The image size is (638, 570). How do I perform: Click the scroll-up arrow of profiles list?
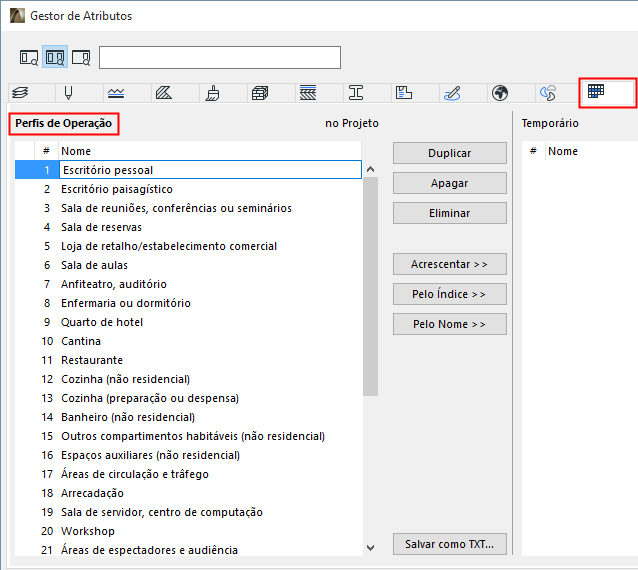click(370, 169)
